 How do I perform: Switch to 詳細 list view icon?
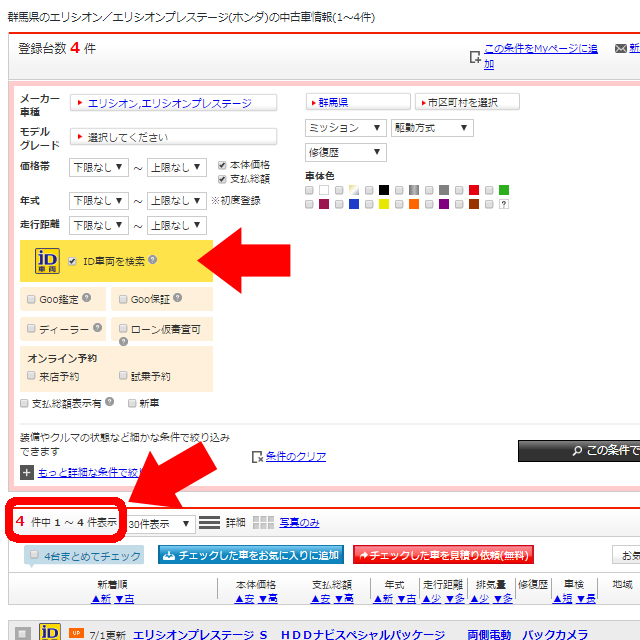[209, 522]
